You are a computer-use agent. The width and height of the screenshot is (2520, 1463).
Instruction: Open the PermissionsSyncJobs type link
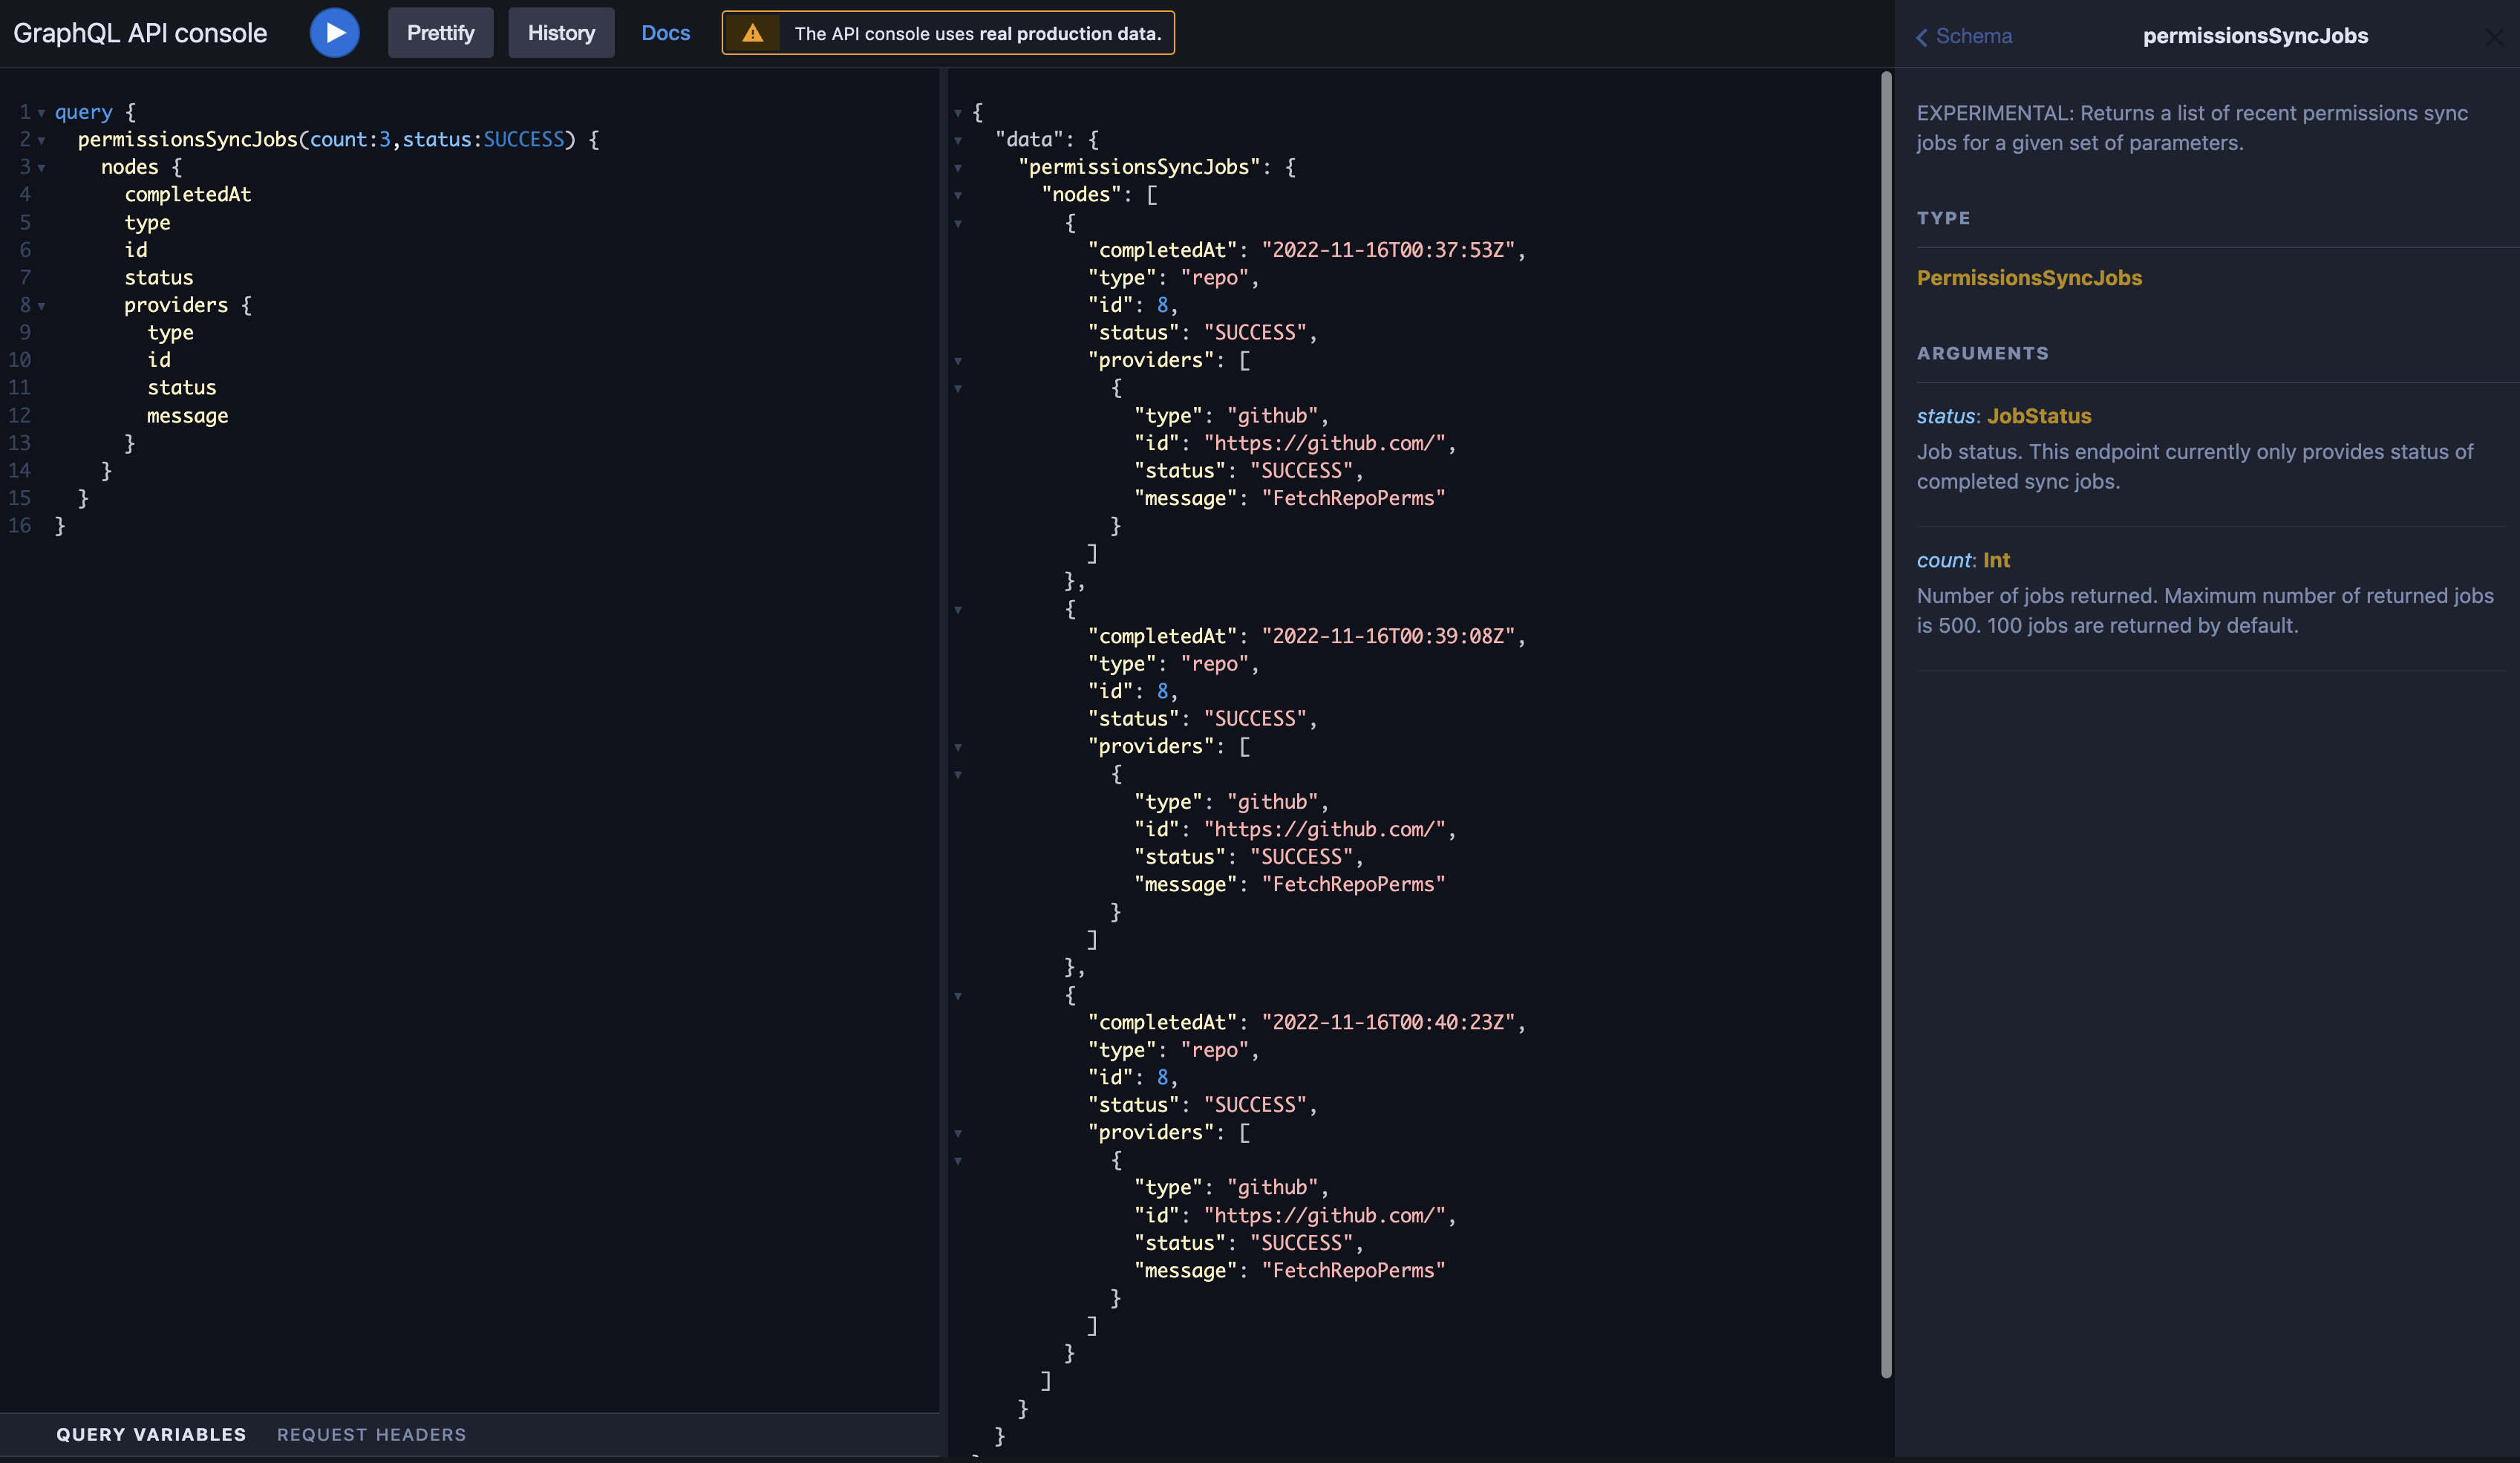pos(2028,278)
